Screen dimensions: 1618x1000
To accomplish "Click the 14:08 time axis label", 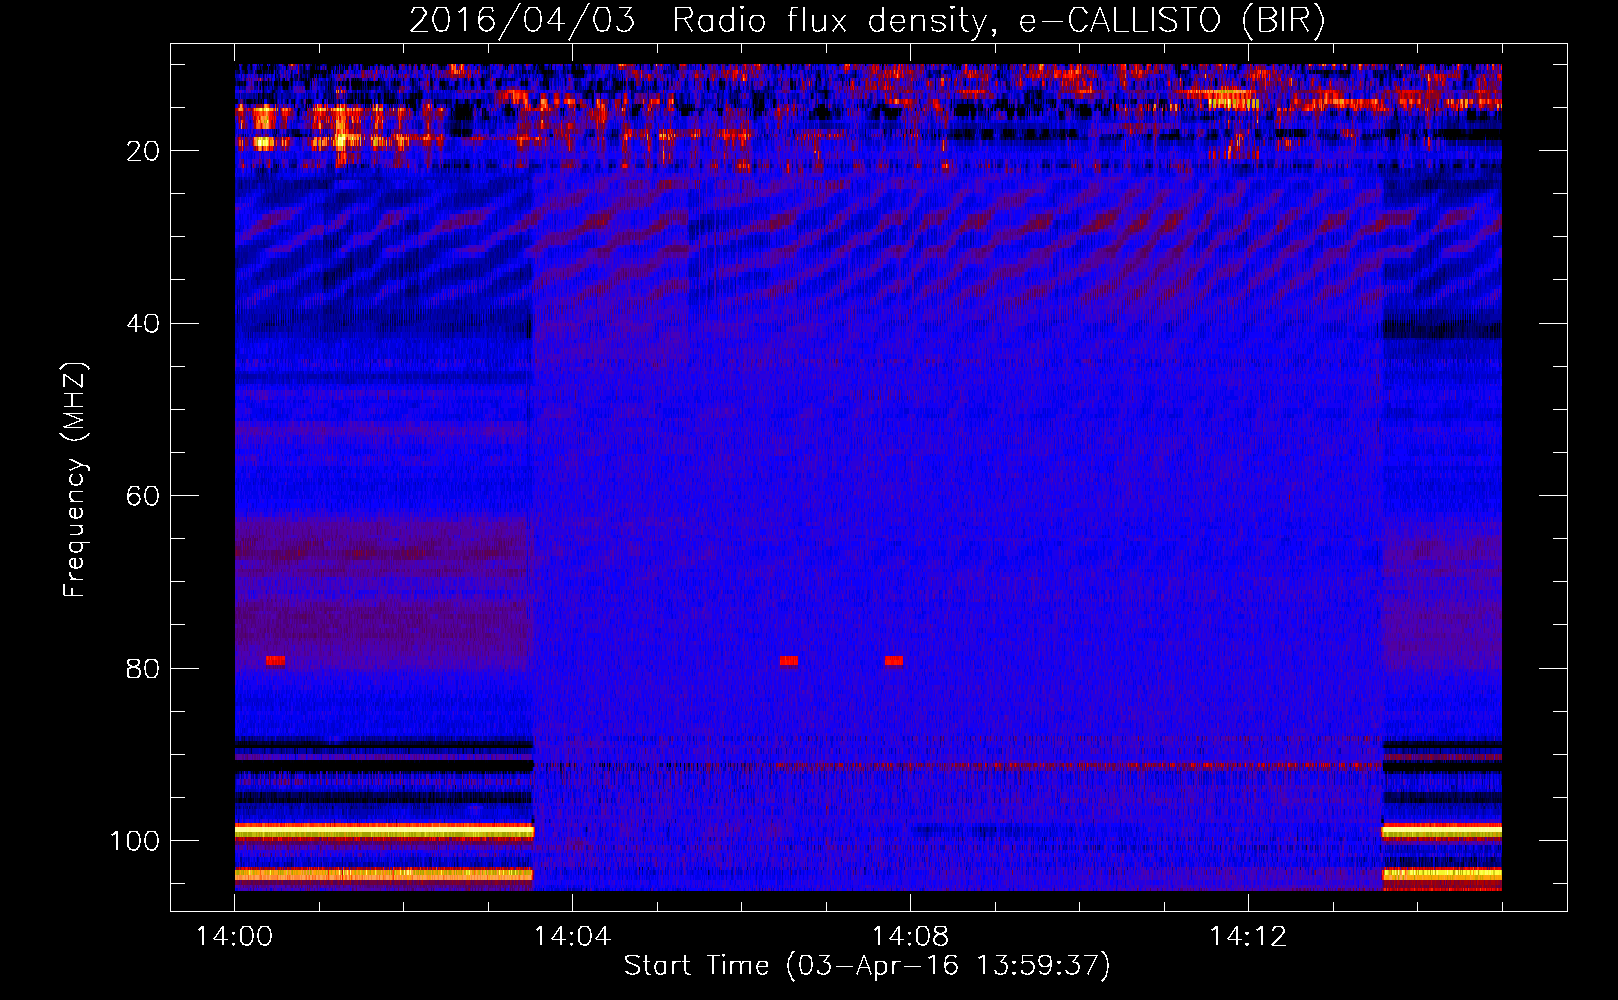I will tap(910, 937).
